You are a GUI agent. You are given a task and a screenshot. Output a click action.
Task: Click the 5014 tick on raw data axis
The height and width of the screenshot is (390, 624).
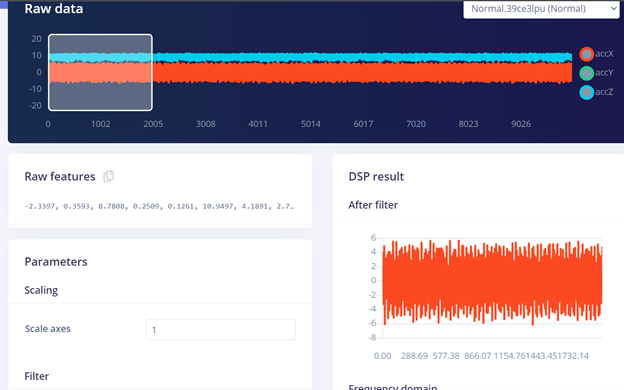[310, 124]
